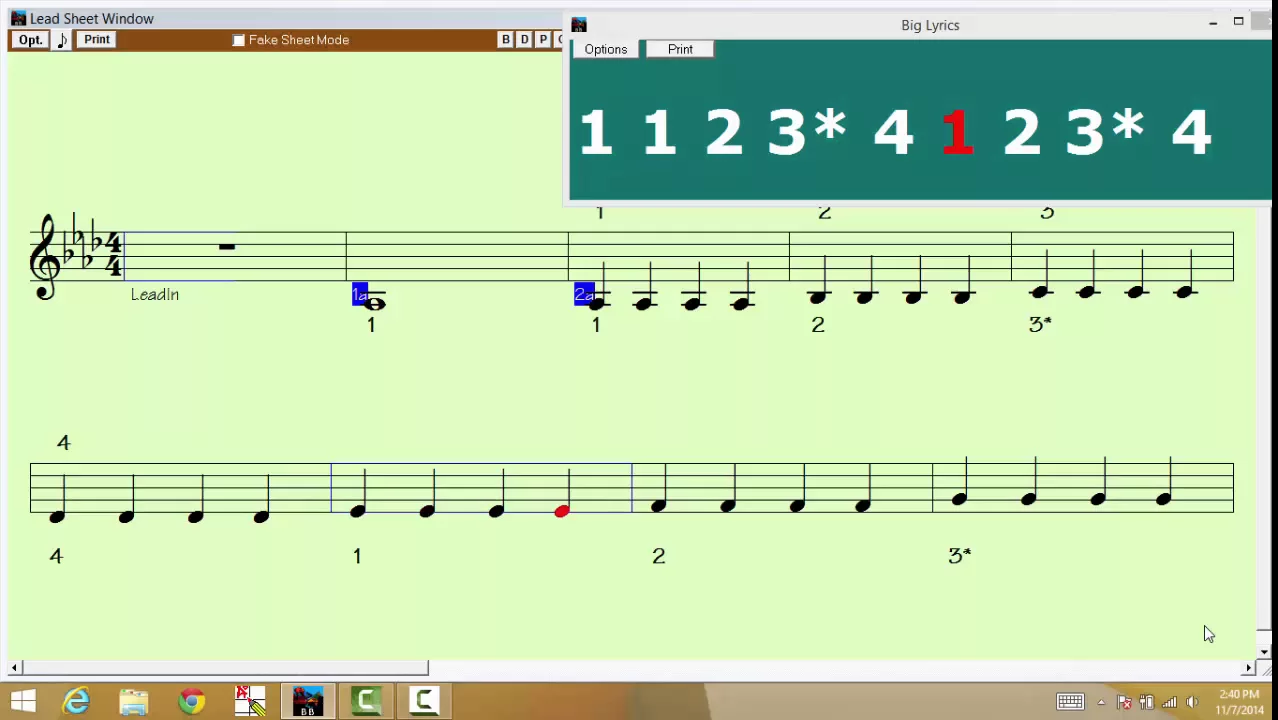This screenshot has height=720, width=1278.
Task: Enable the Fake Sheet Mode checkbox
Action: click(x=239, y=40)
